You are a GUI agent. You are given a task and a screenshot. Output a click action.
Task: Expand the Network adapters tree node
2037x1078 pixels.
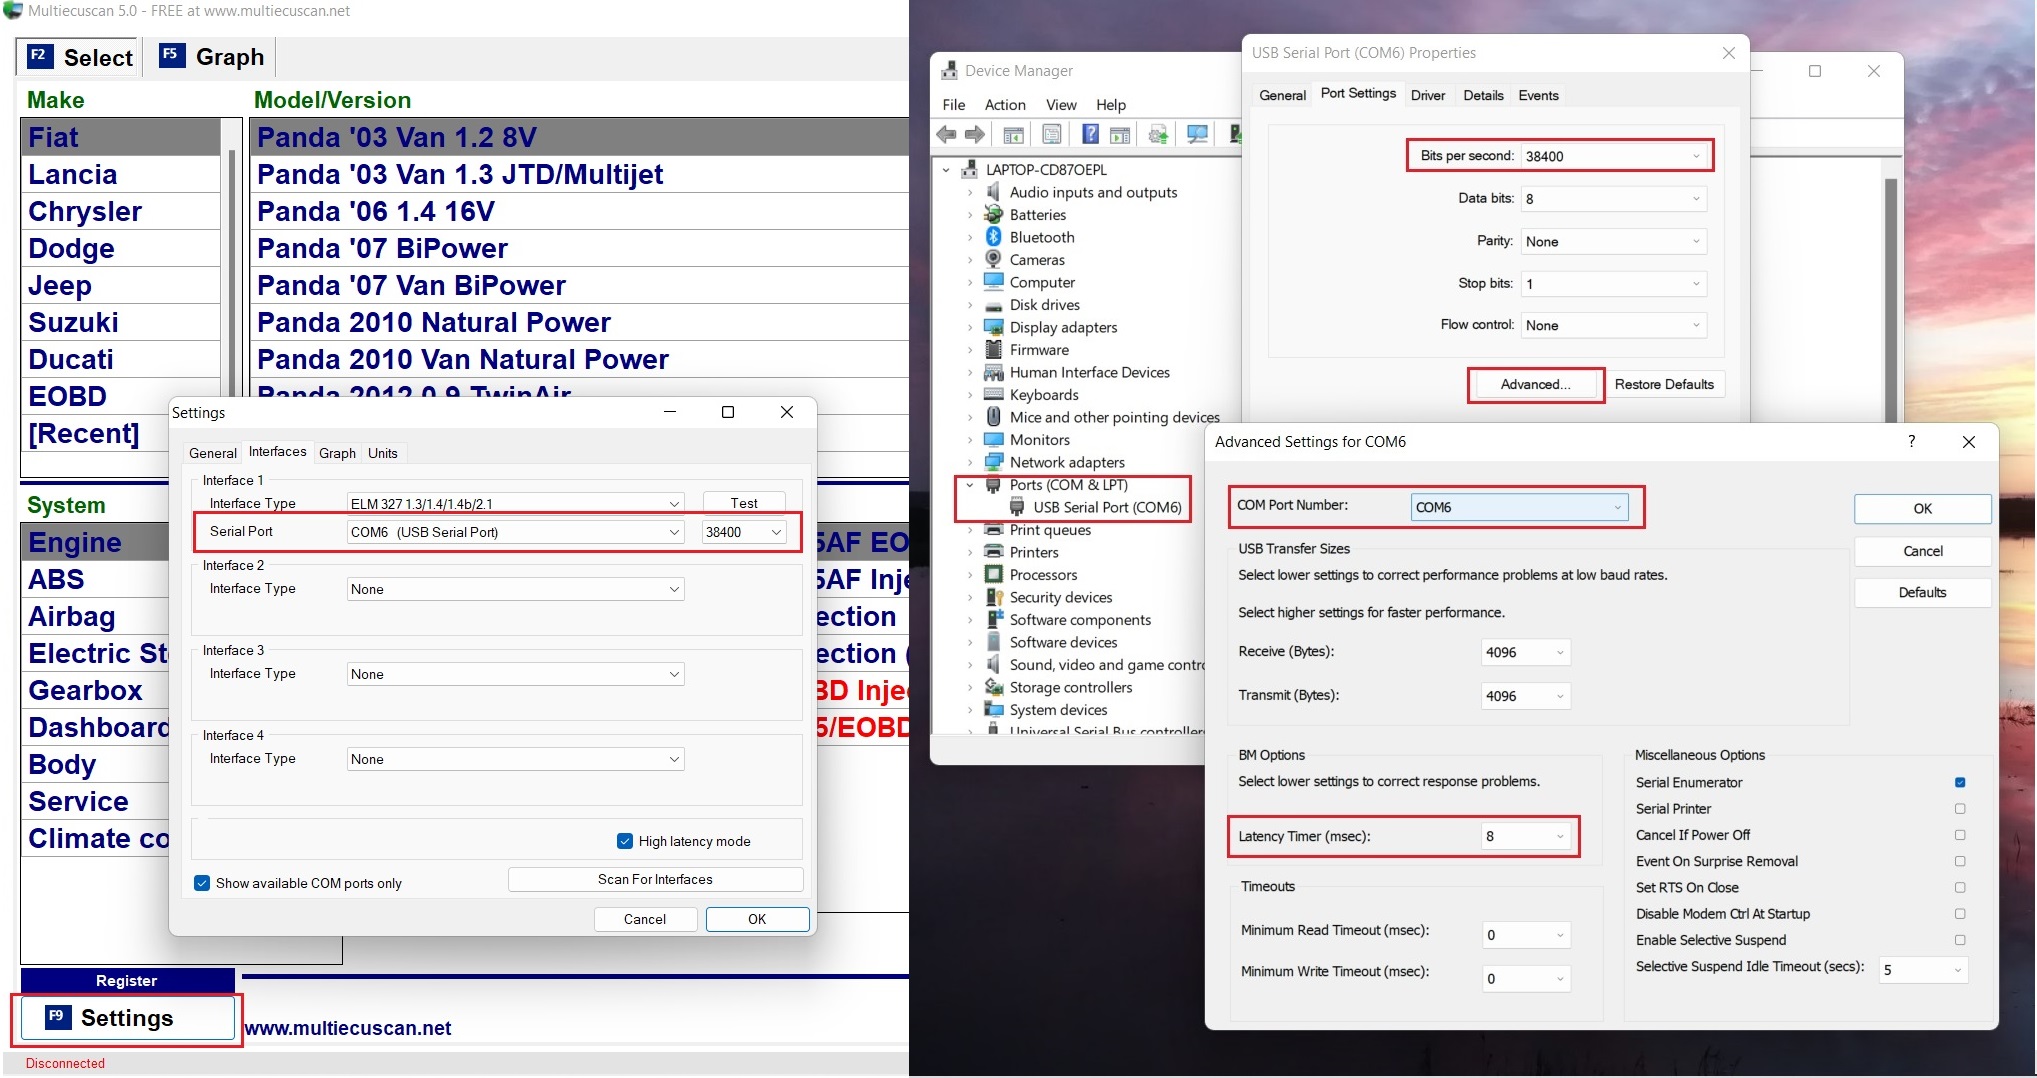[x=969, y=462]
